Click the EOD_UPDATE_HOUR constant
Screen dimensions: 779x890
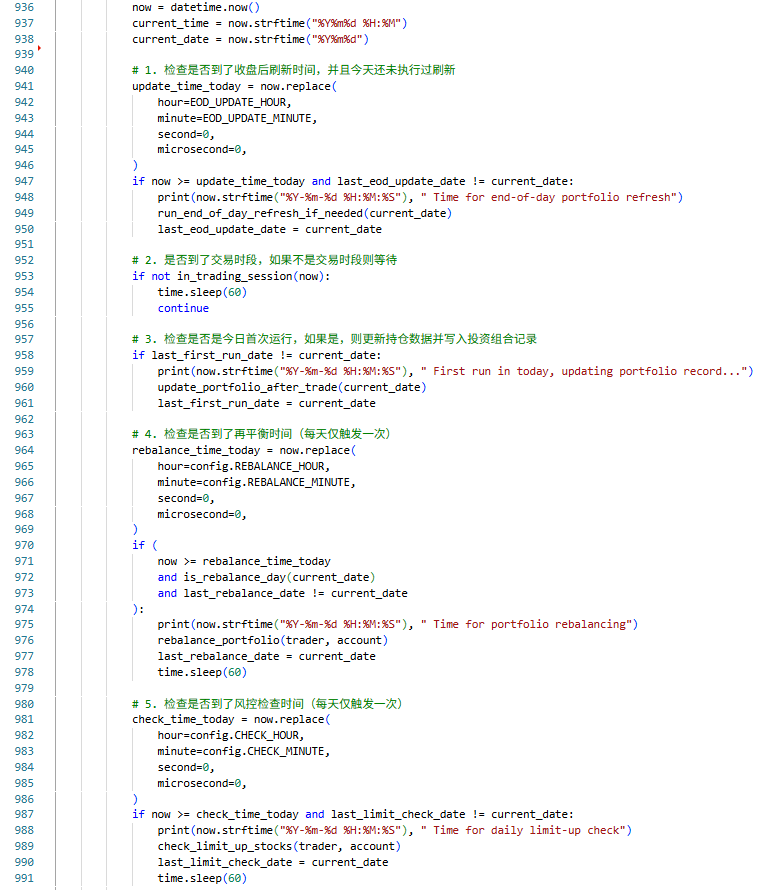240,102
